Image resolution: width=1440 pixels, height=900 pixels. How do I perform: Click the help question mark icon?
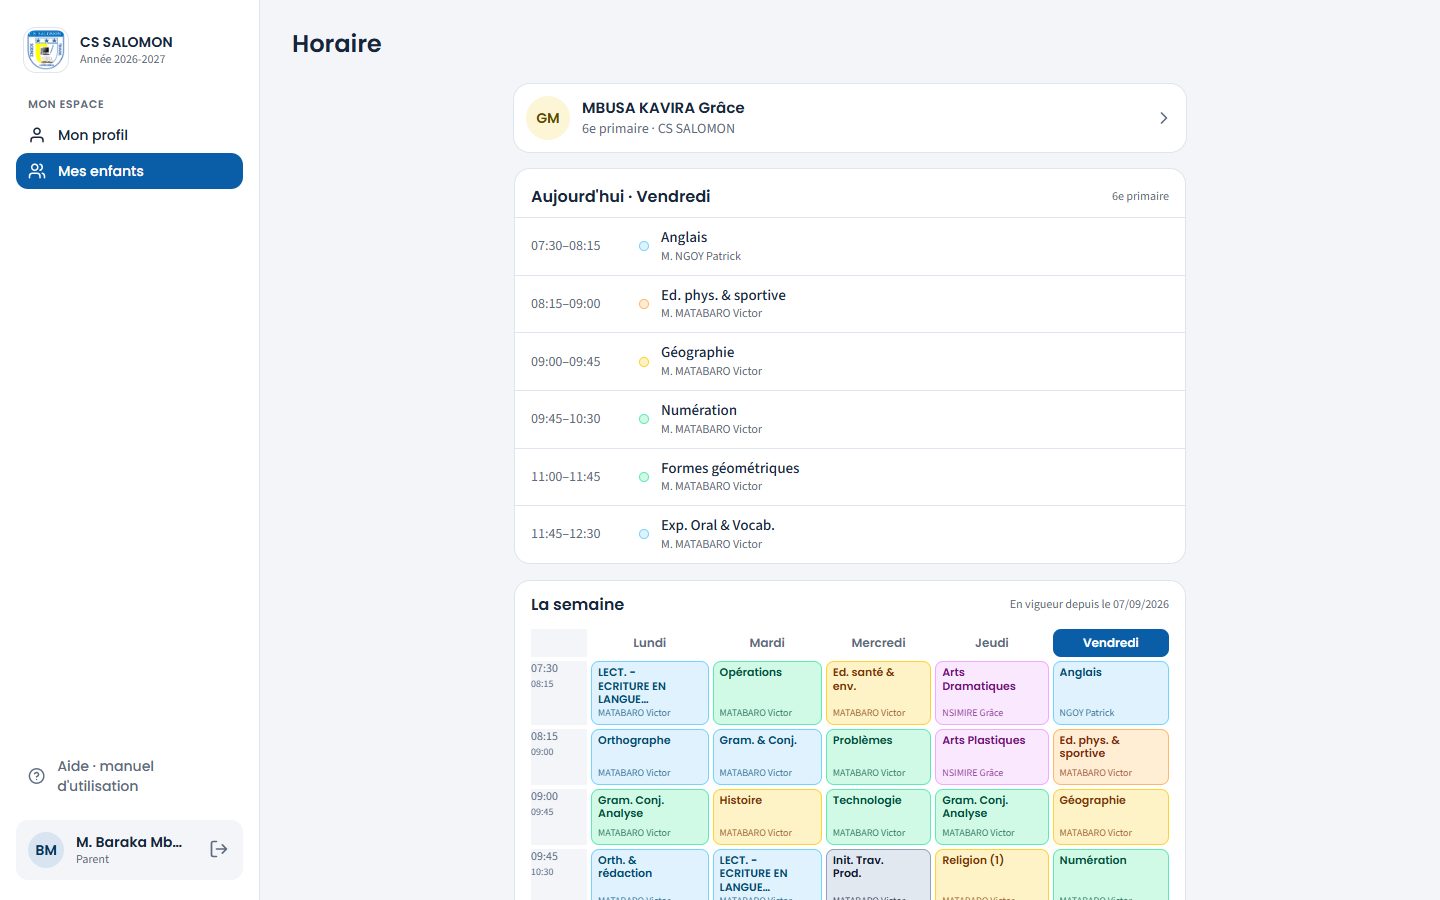[37, 776]
